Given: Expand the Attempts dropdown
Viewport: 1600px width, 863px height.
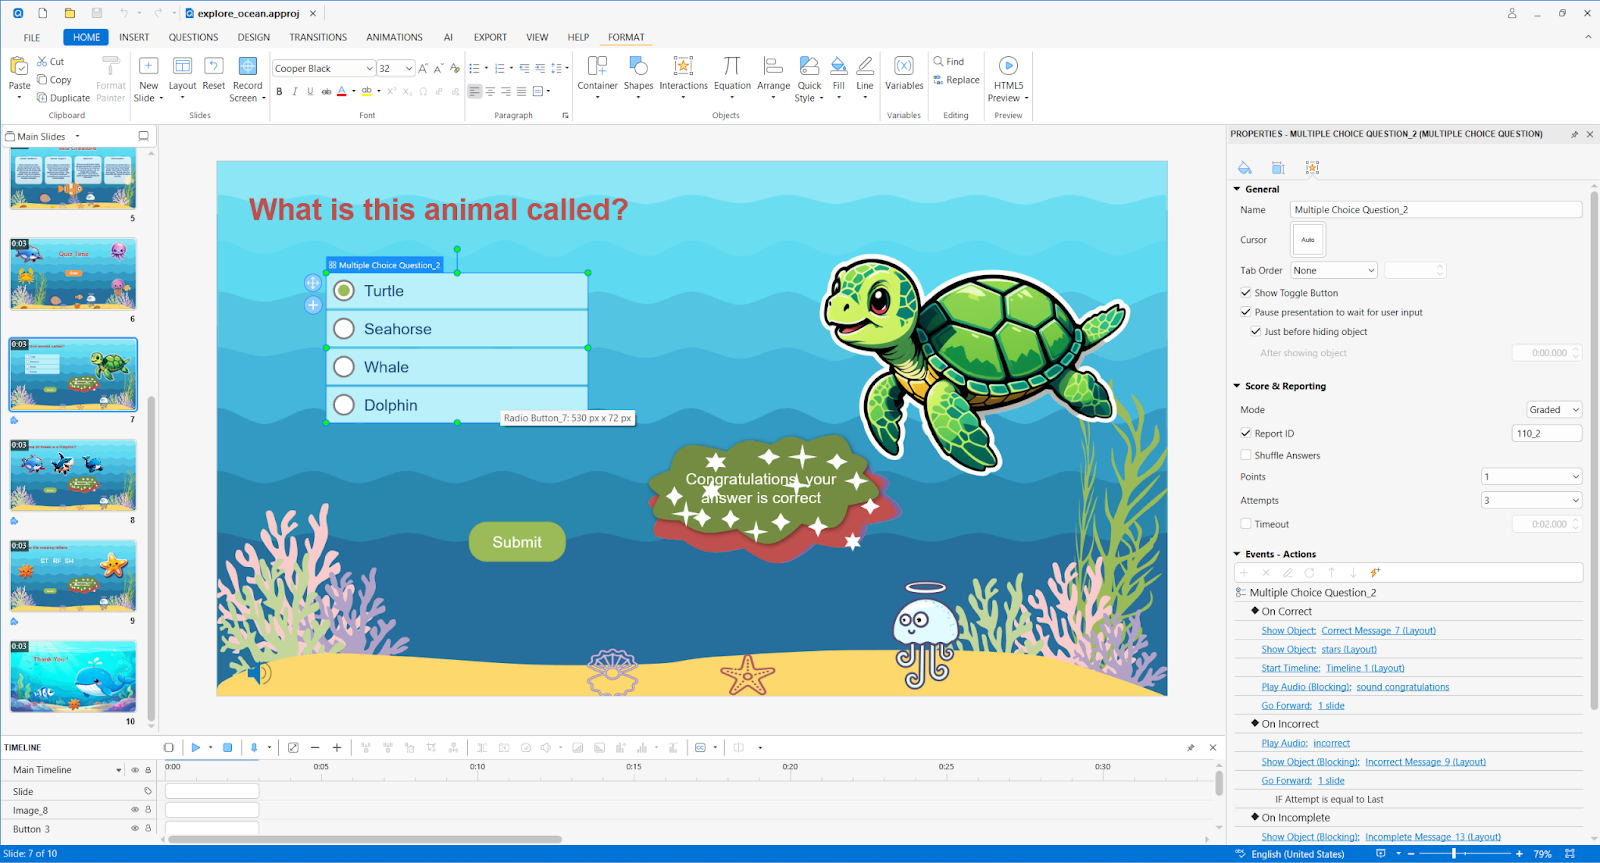Looking at the screenshot, I should (x=1531, y=500).
